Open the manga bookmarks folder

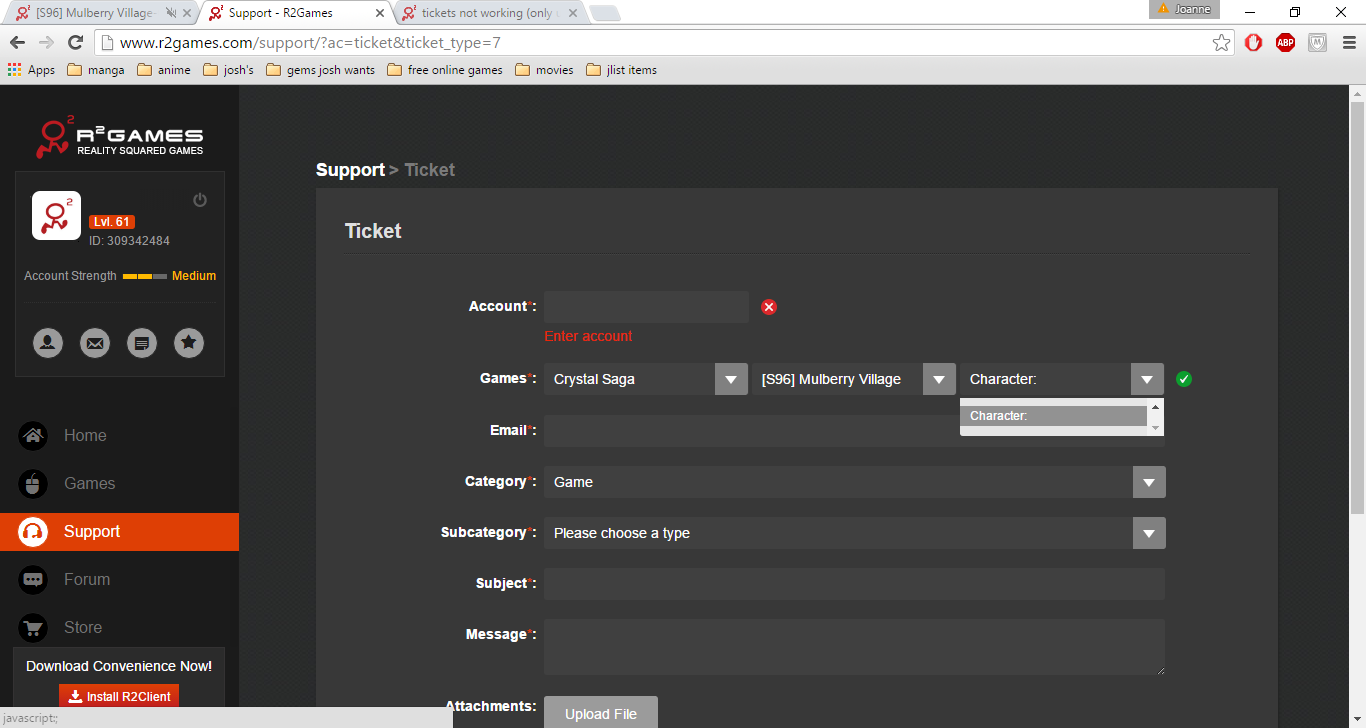pyautogui.click(x=96, y=70)
